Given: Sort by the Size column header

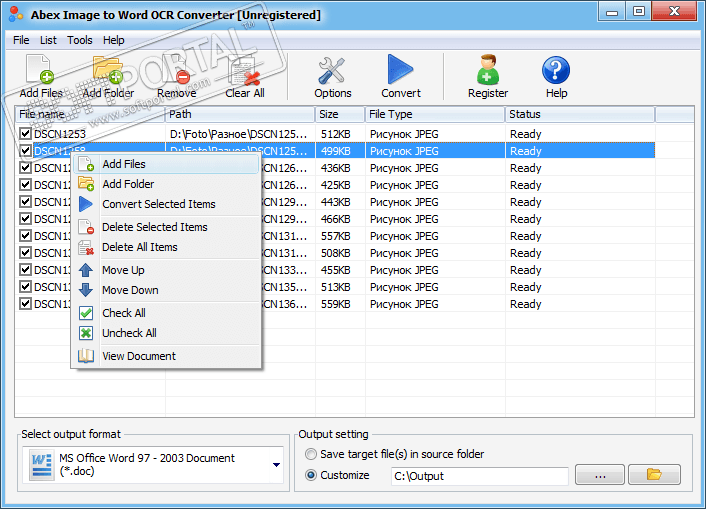Looking at the screenshot, I should pyautogui.click(x=340, y=114).
